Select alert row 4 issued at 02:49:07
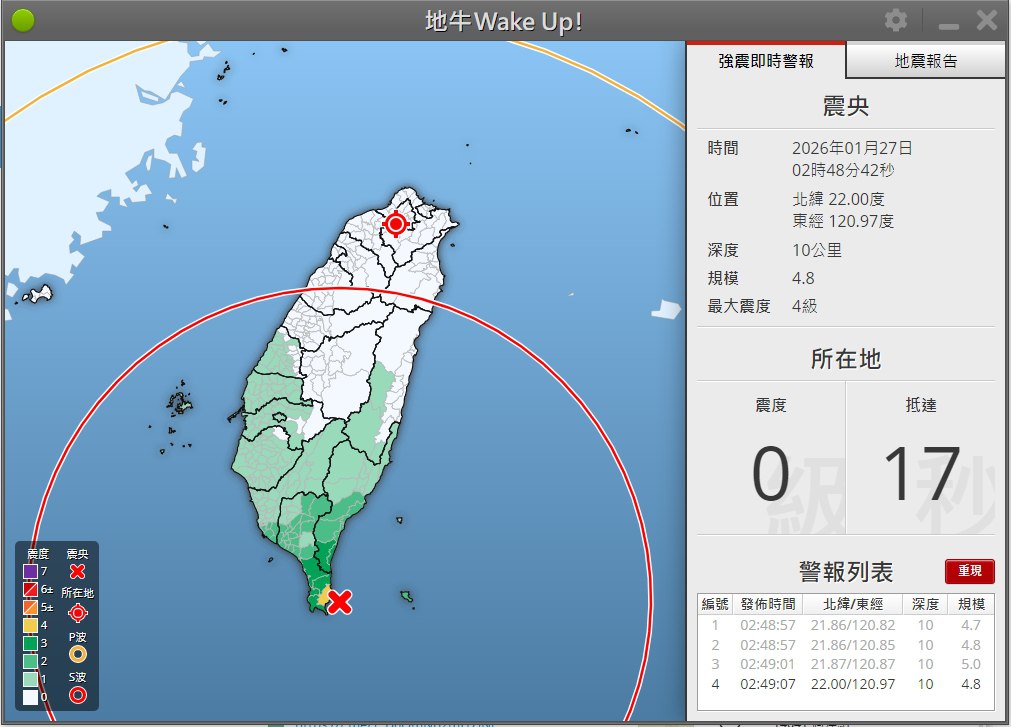The height and width of the screenshot is (727, 1011). pos(845,684)
